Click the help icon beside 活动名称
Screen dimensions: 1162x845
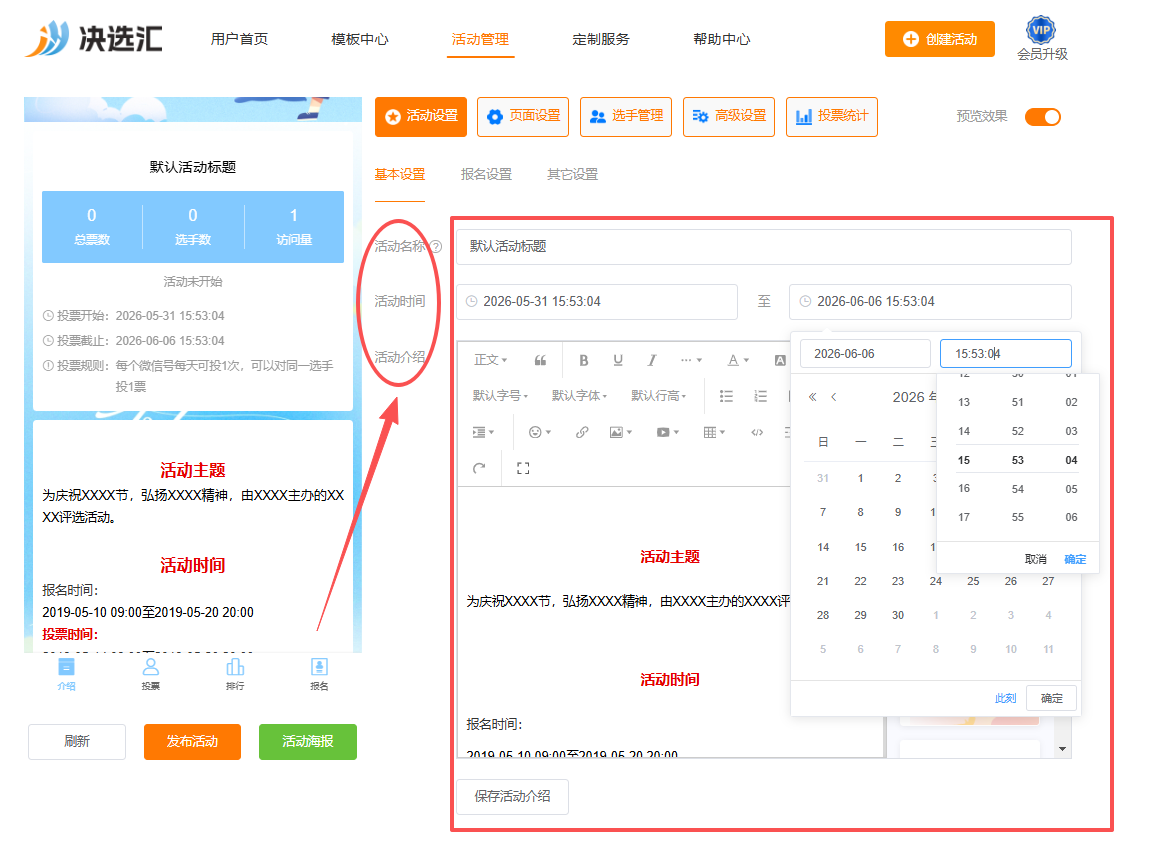click(x=436, y=247)
